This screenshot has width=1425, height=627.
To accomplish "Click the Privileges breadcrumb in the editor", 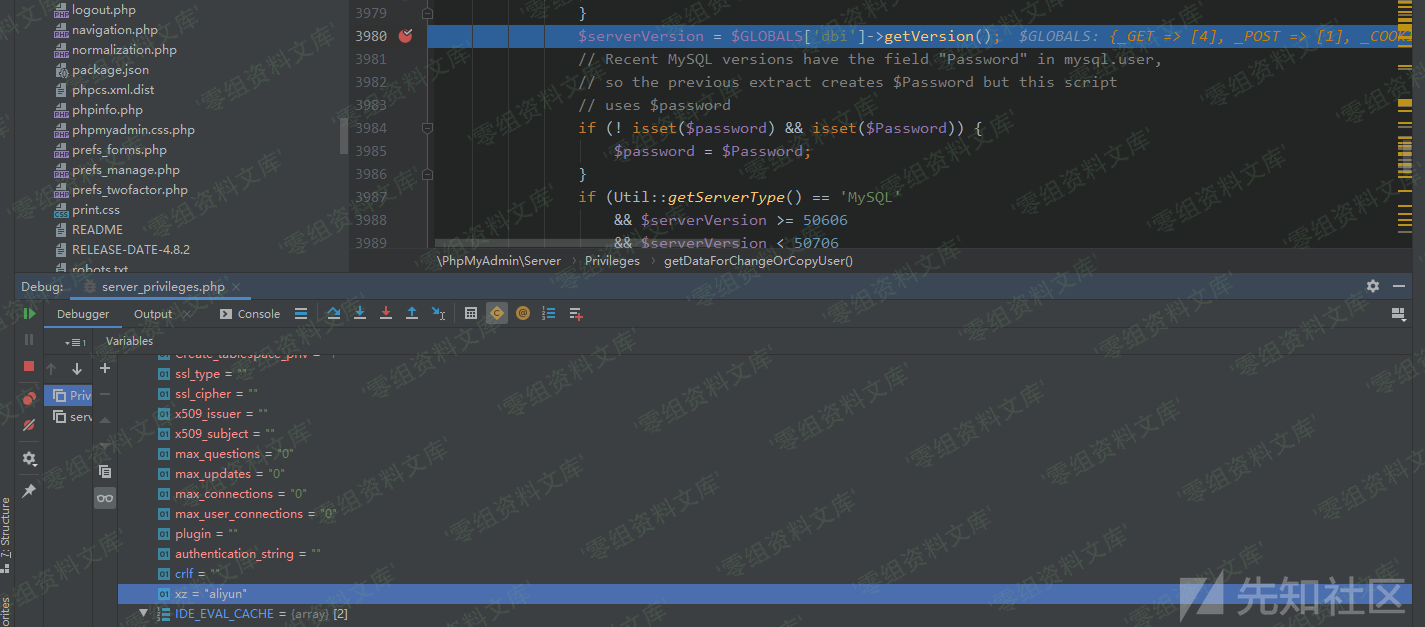I will (612, 261).
